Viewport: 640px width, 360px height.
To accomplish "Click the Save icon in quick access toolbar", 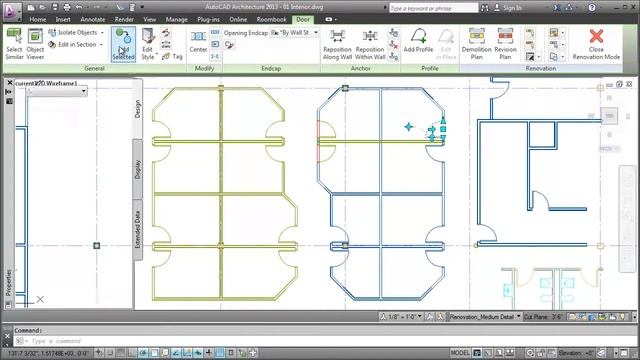I will [x=55, y=7].
